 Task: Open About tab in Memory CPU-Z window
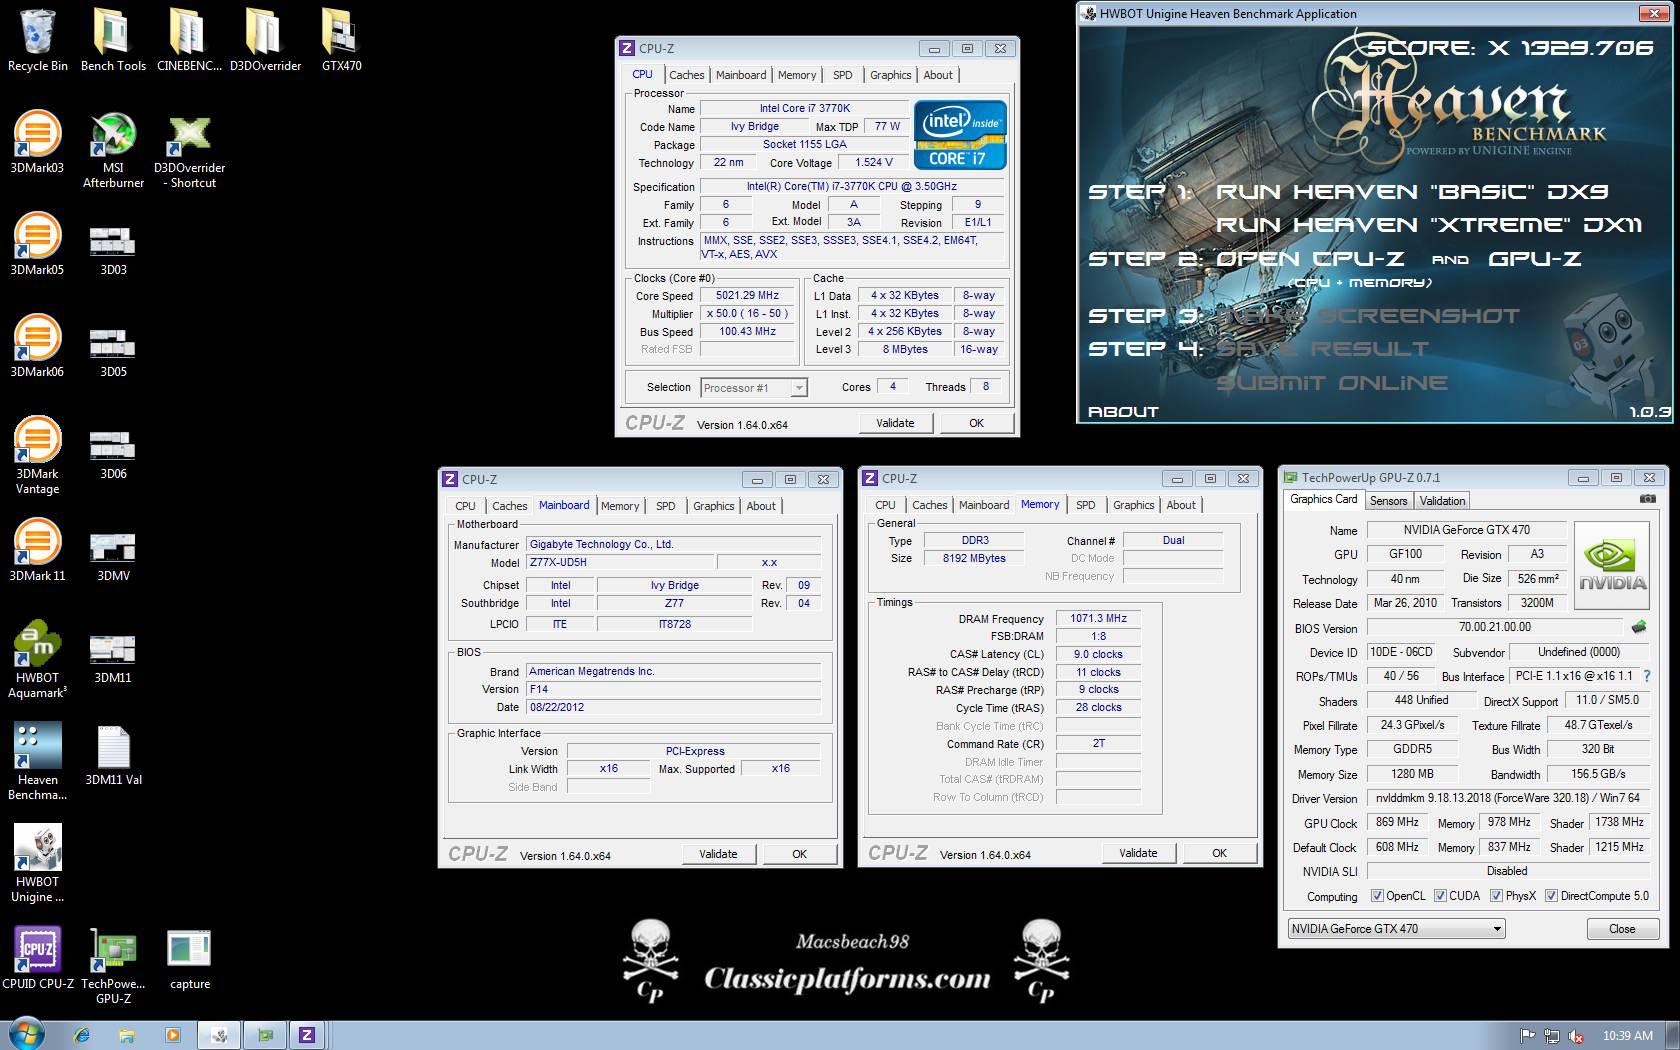pos(1181,505)
